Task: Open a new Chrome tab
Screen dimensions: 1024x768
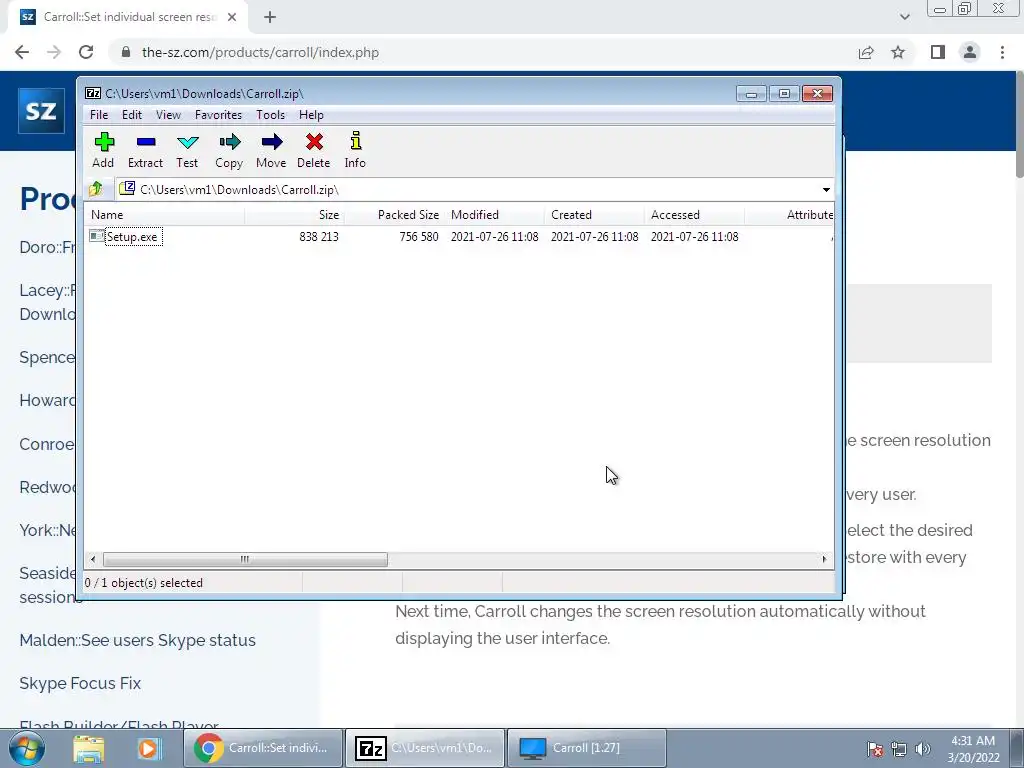Action: click(x=270, y=17)
